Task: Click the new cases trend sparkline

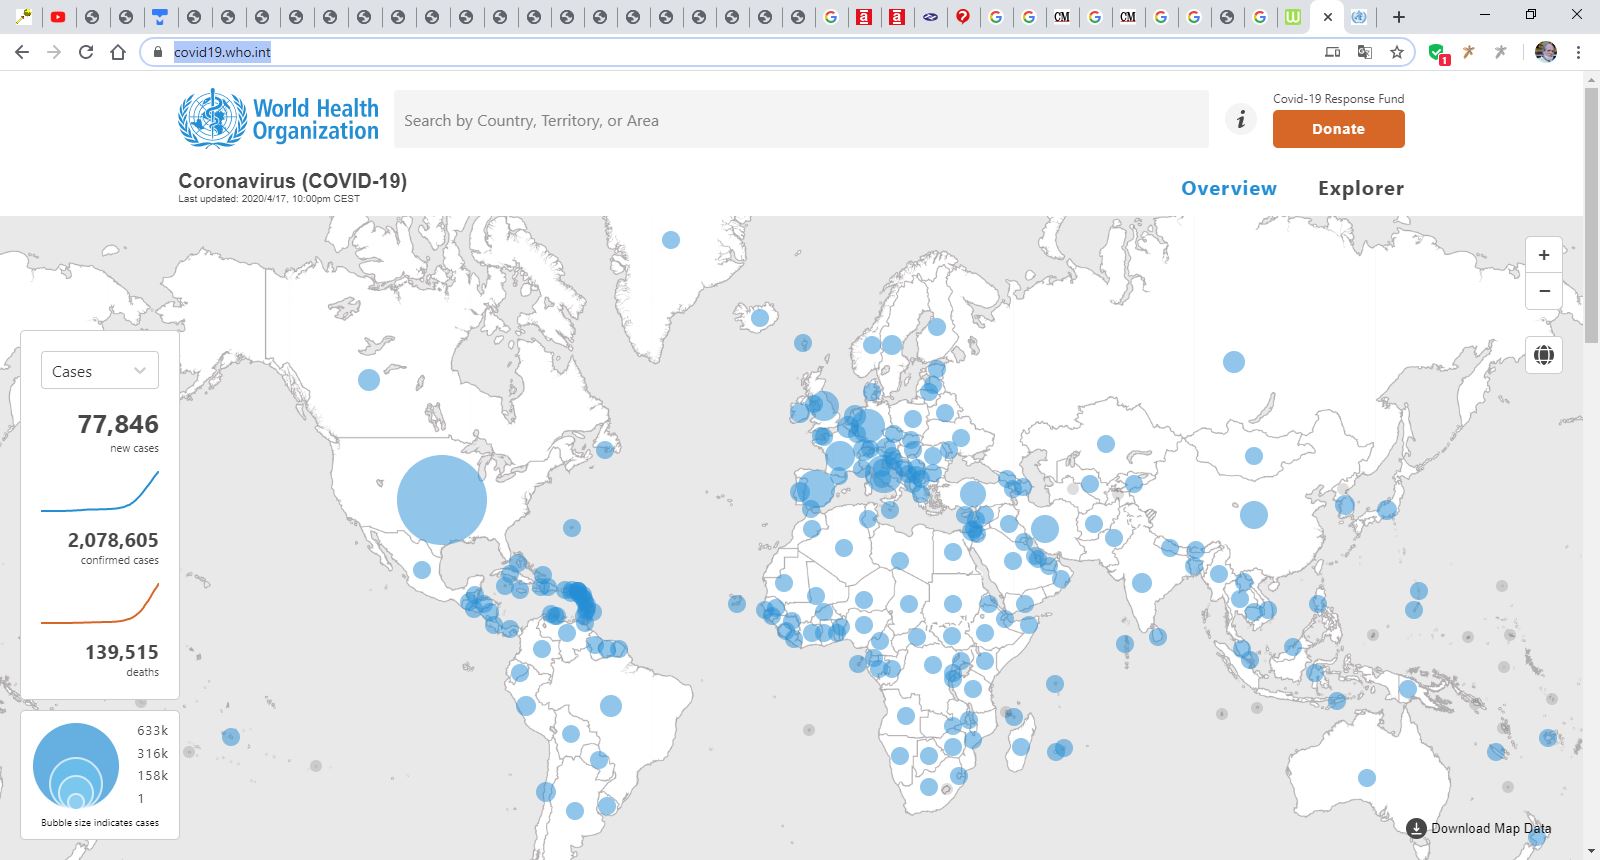Action: (100, 491)
